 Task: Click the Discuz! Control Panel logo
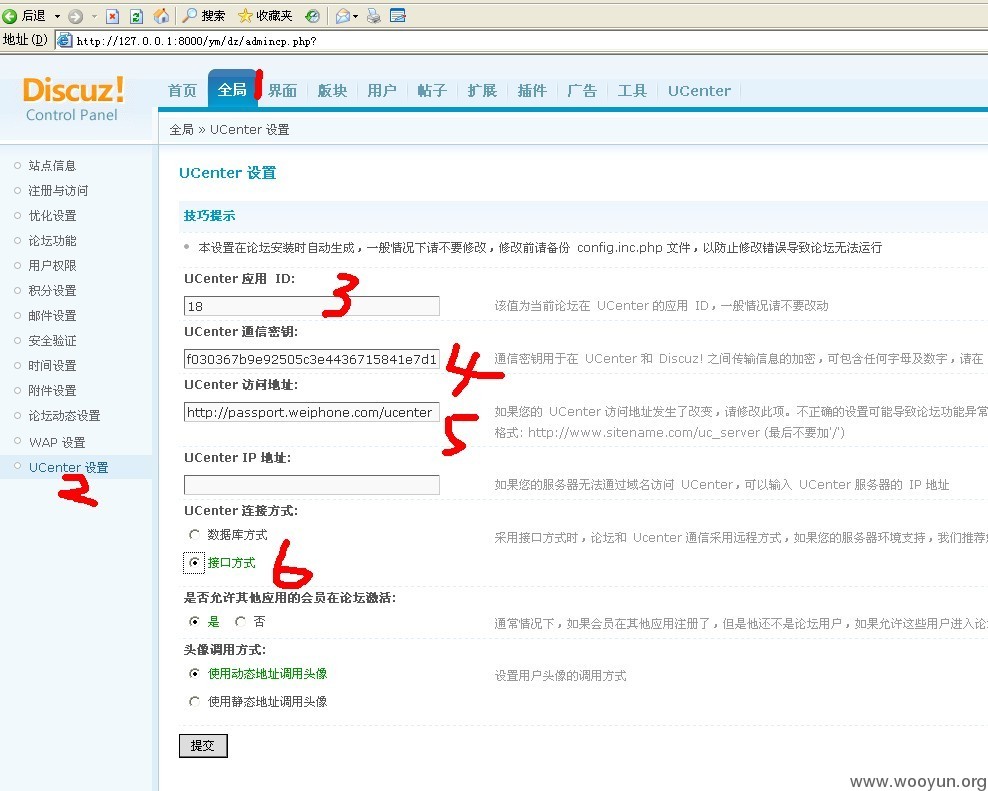pyautogui.click(x=73, y=99)
